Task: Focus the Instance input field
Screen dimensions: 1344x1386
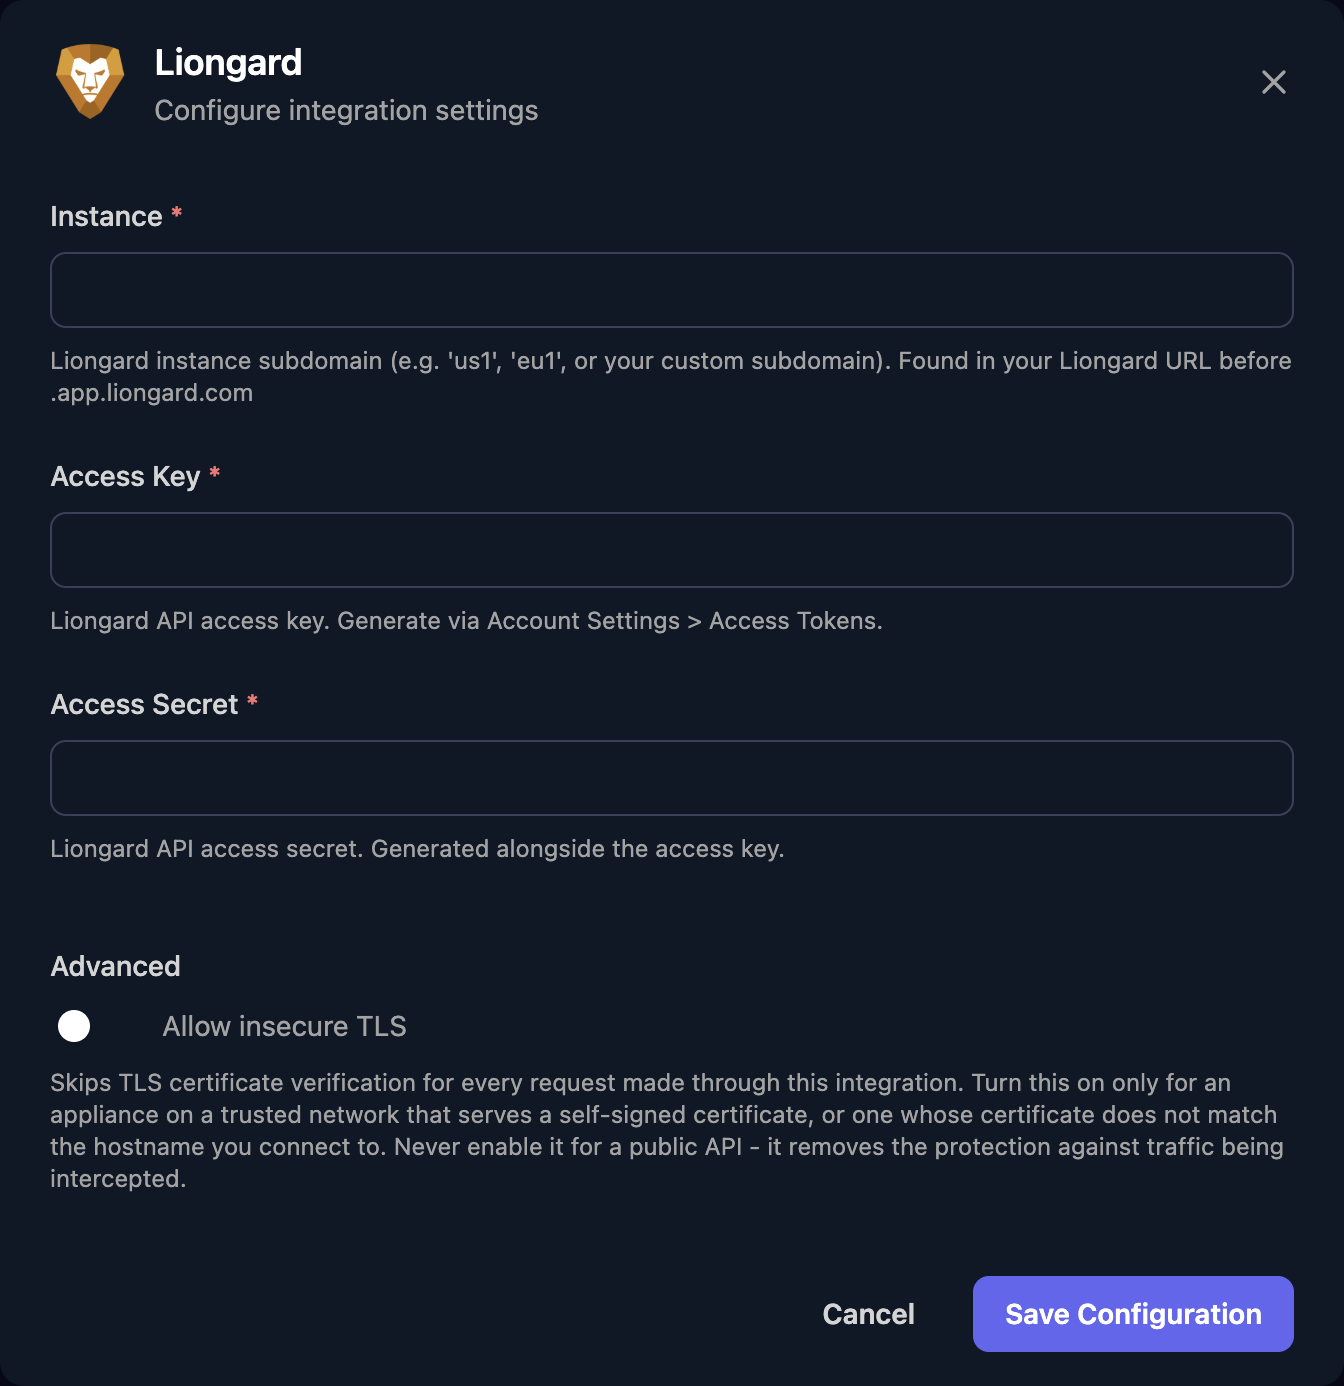Action: [x=672, y=290]
